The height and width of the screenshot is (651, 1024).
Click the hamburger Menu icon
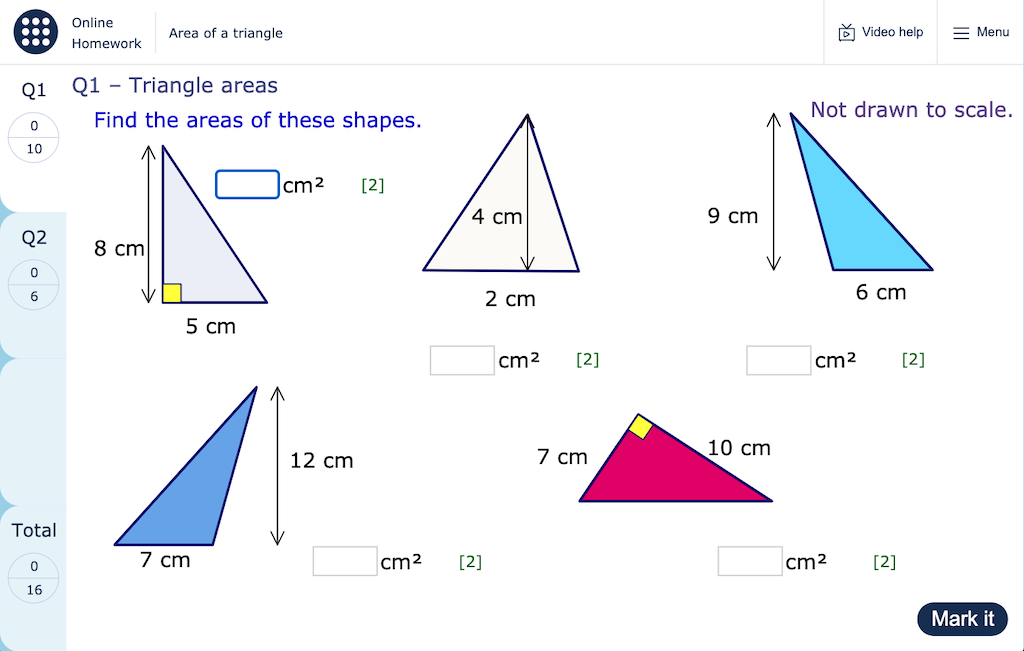point(961,33)
